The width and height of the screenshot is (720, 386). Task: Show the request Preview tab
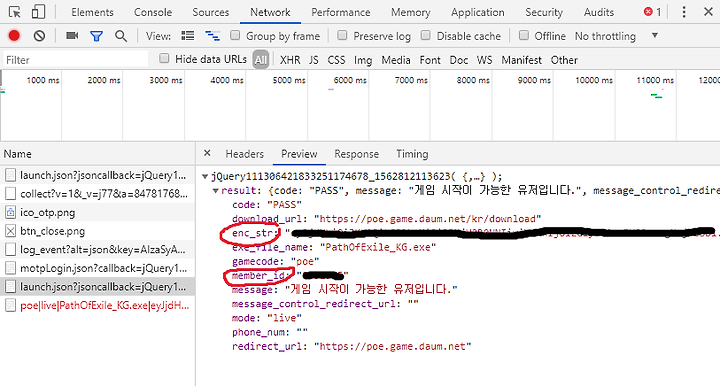click(299, 154)
